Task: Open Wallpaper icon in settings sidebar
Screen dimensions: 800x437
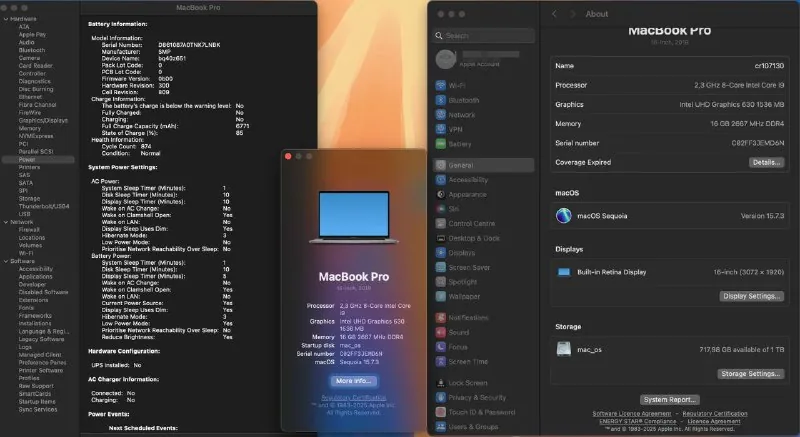Action: [441, 296]
